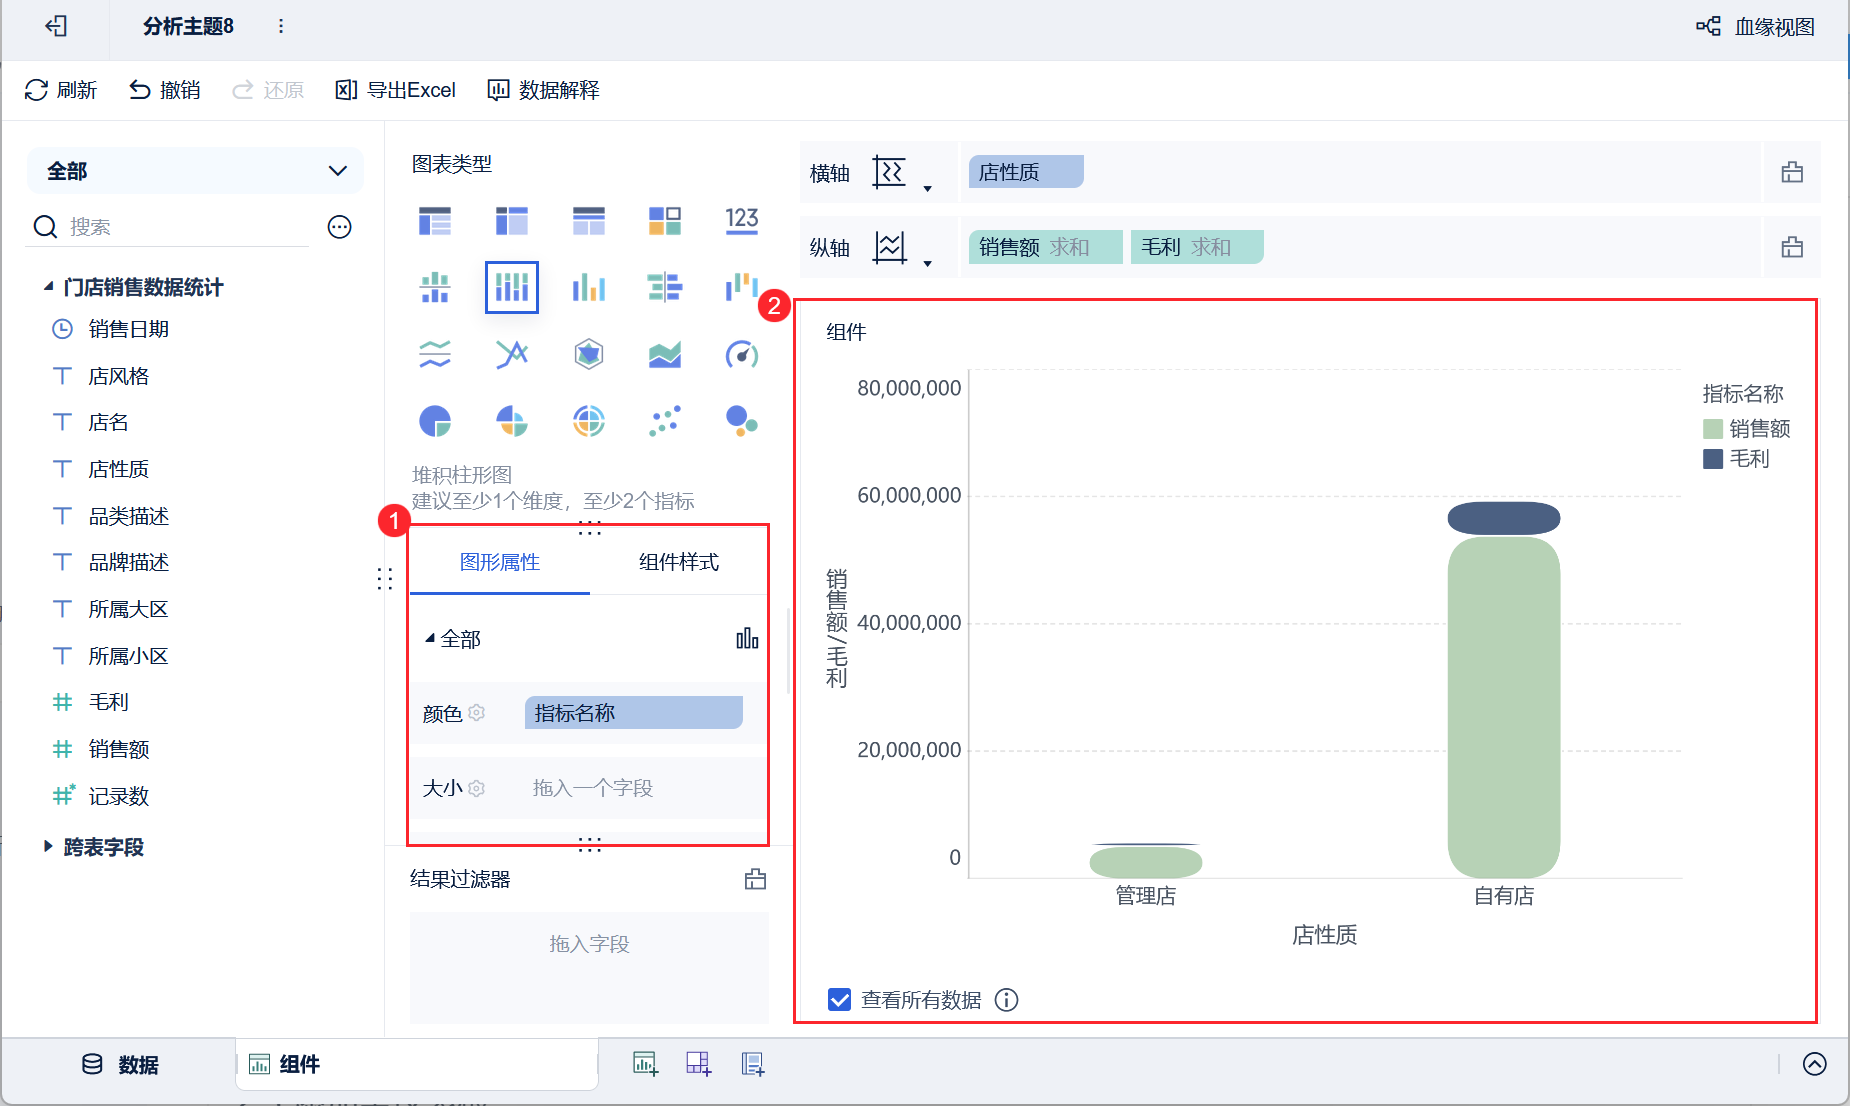Click the KPI number card icon
1850x1106 pixels.
point(741,220)
